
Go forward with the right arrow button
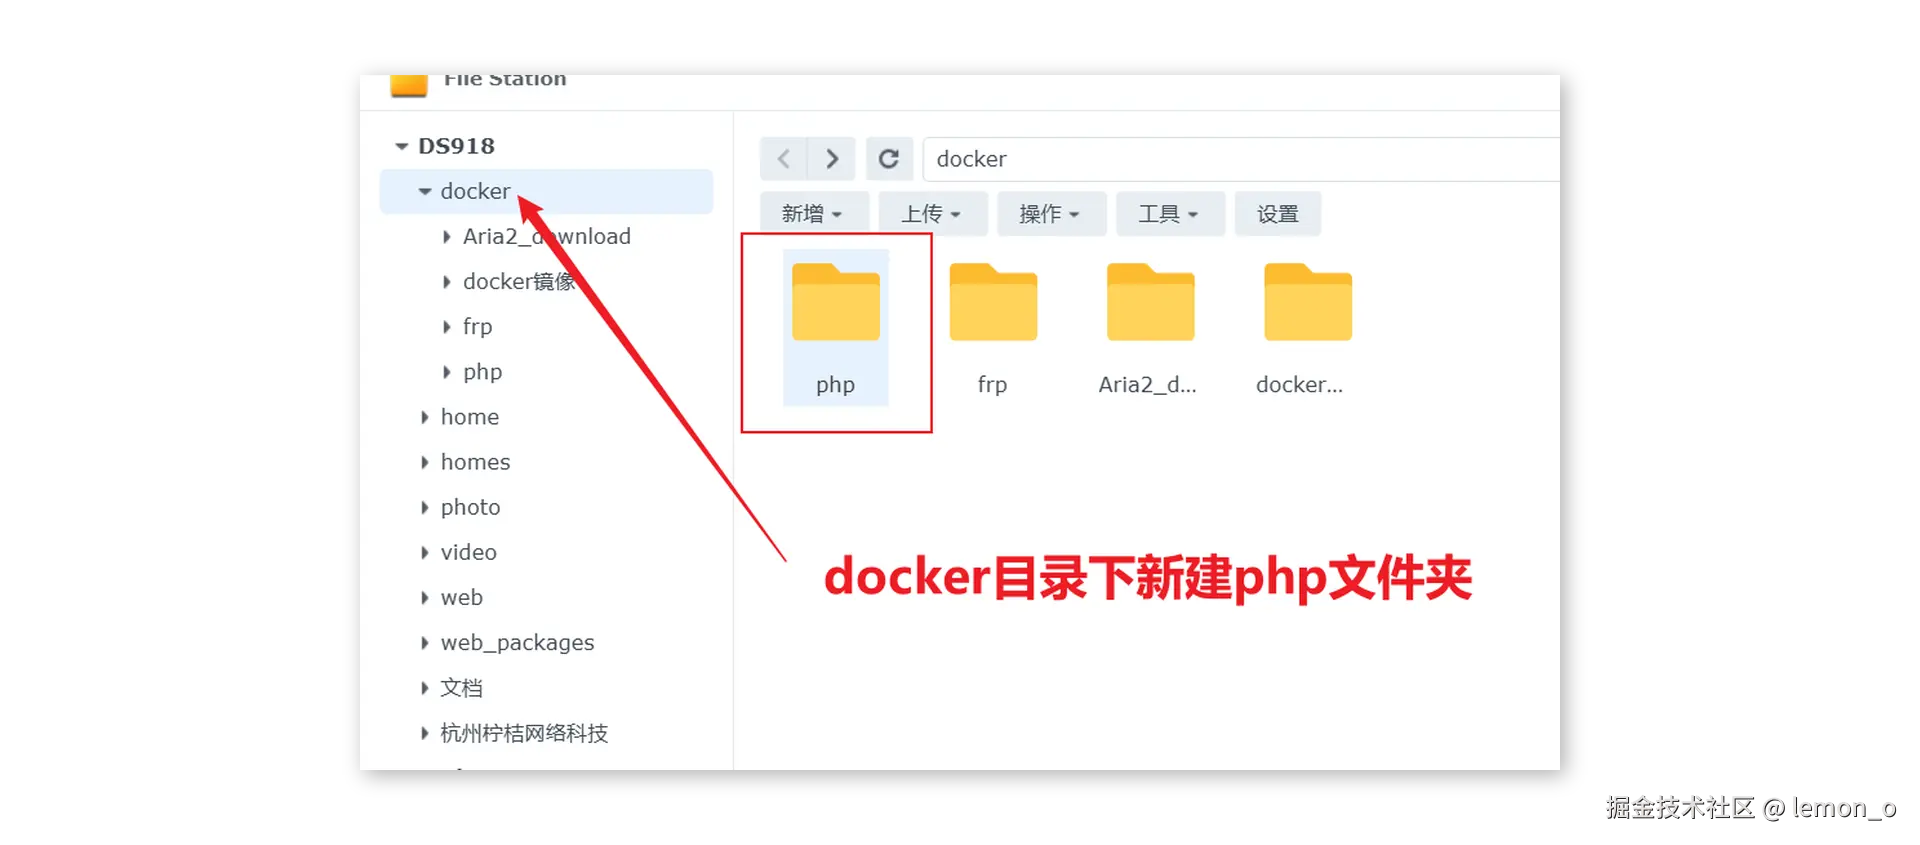(831, 159)
